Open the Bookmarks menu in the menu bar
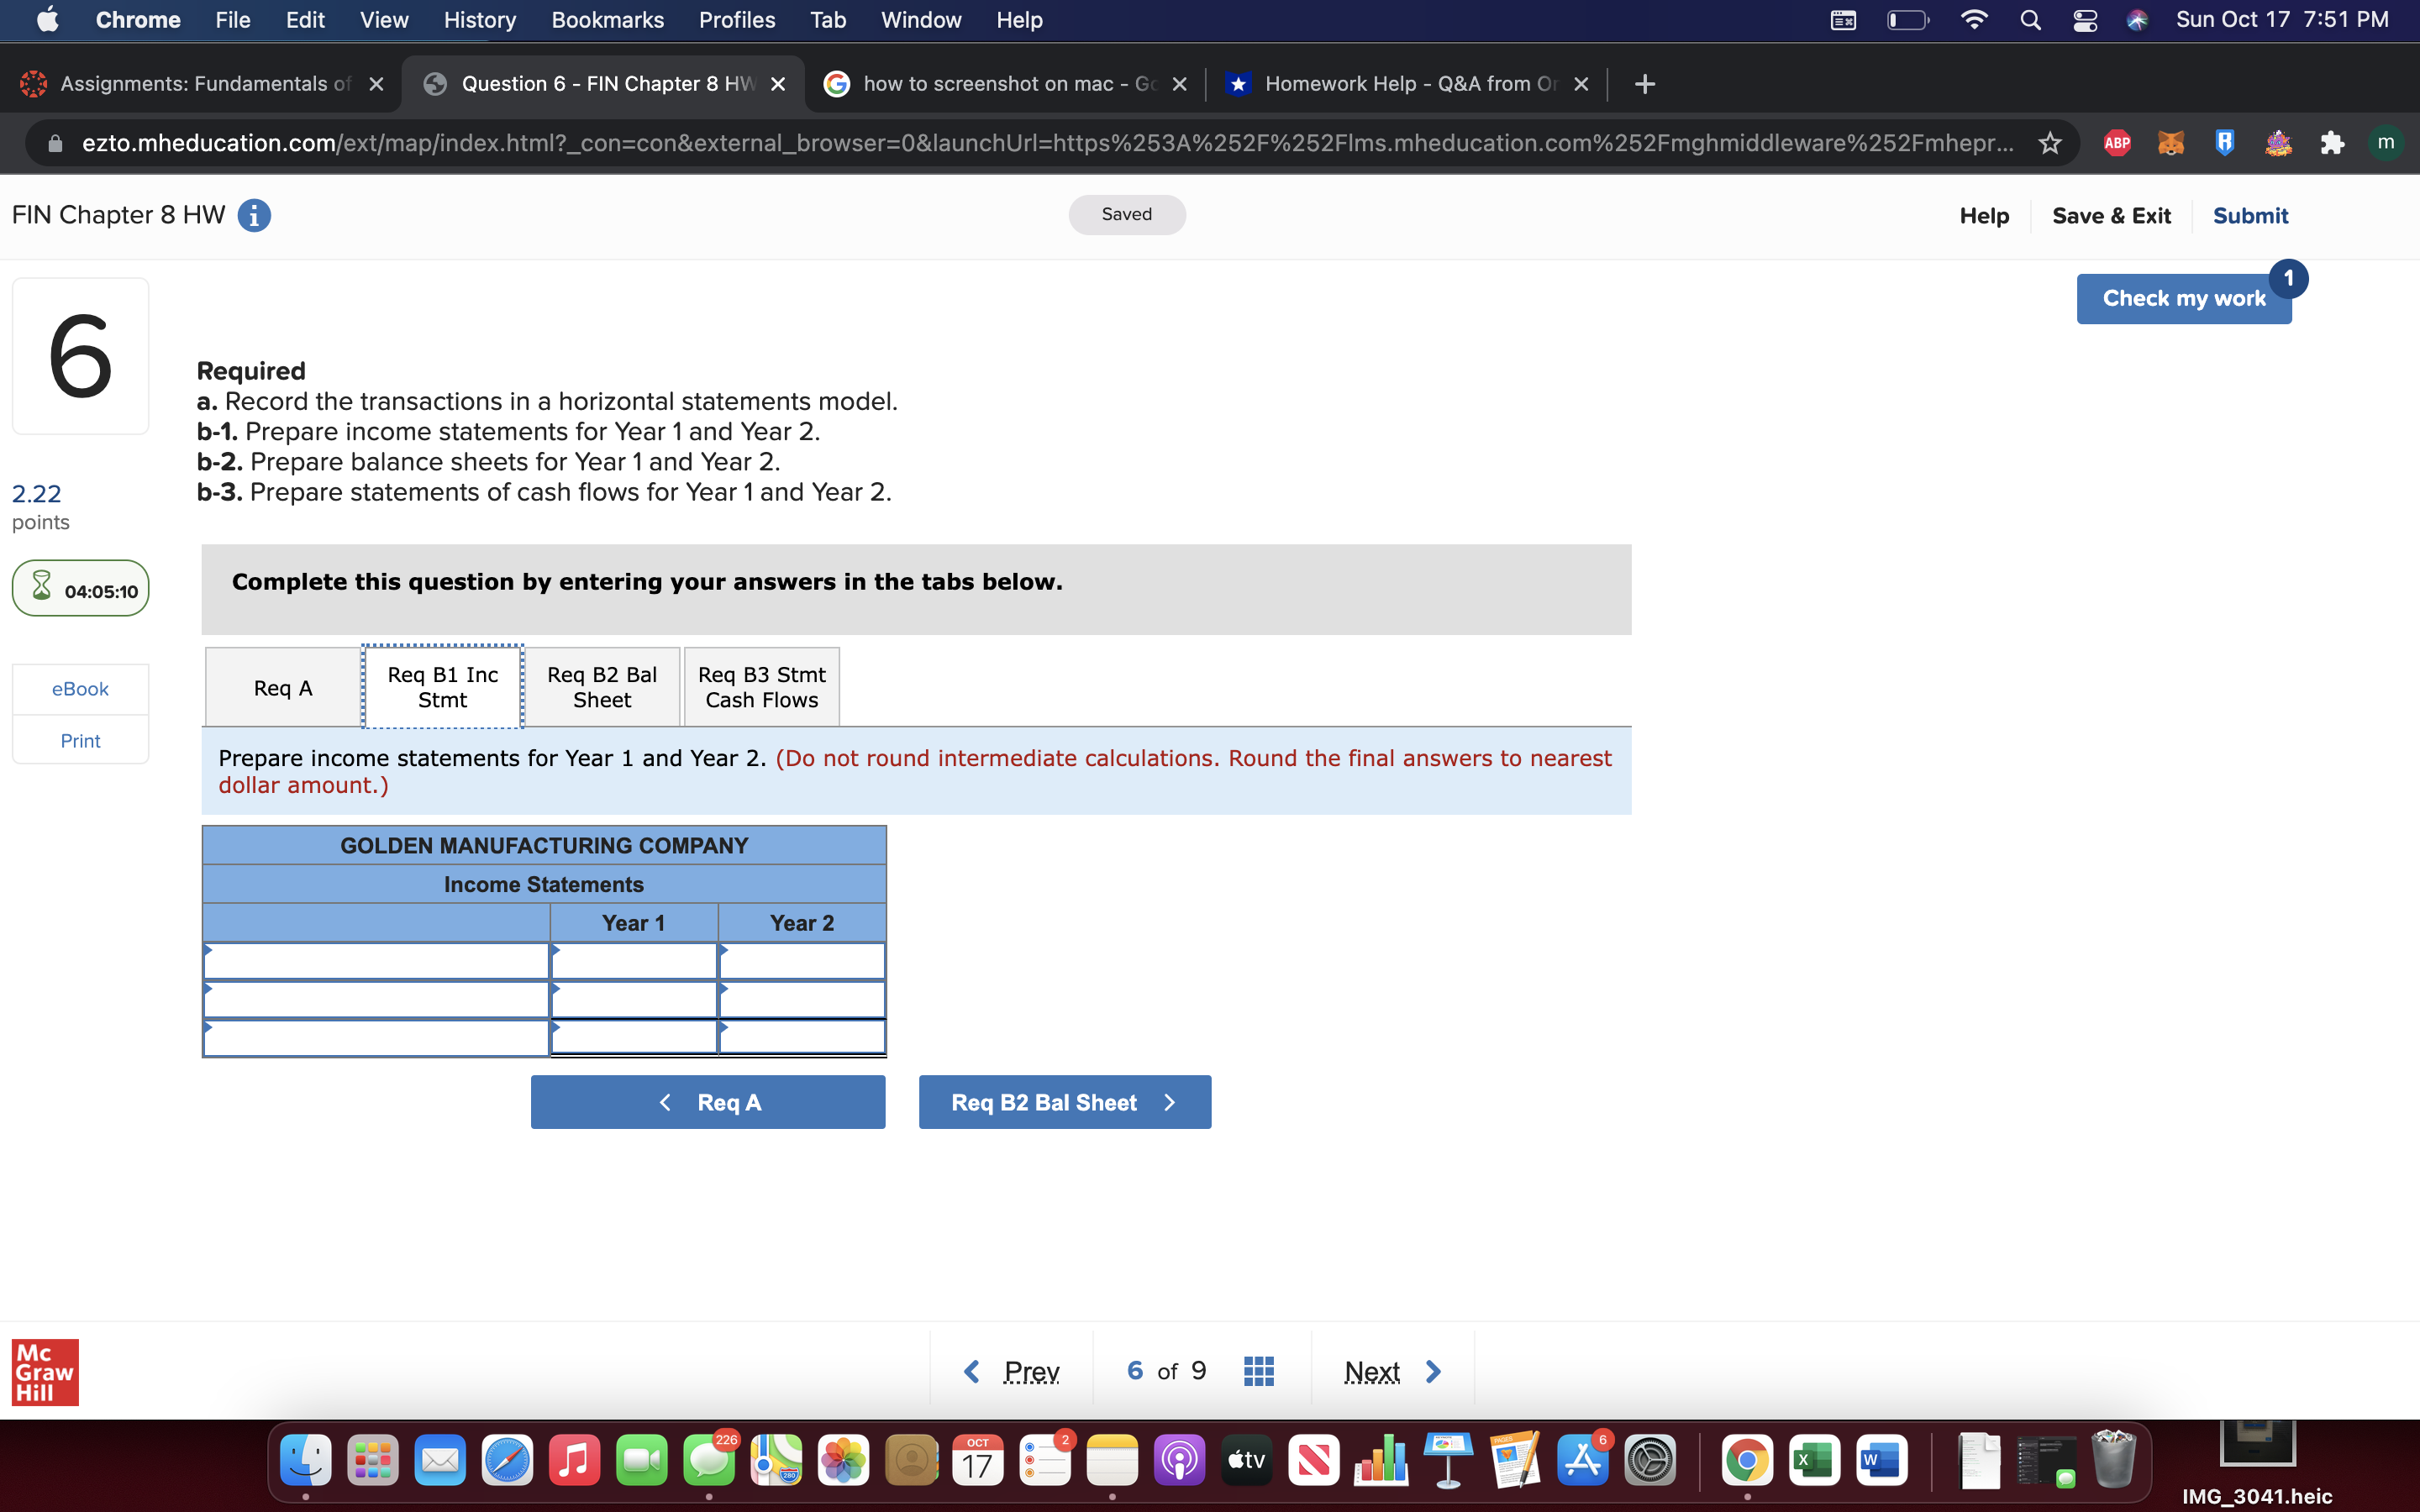Image resolution: width=2420 pixels, height=1512 pixels. 607,19
